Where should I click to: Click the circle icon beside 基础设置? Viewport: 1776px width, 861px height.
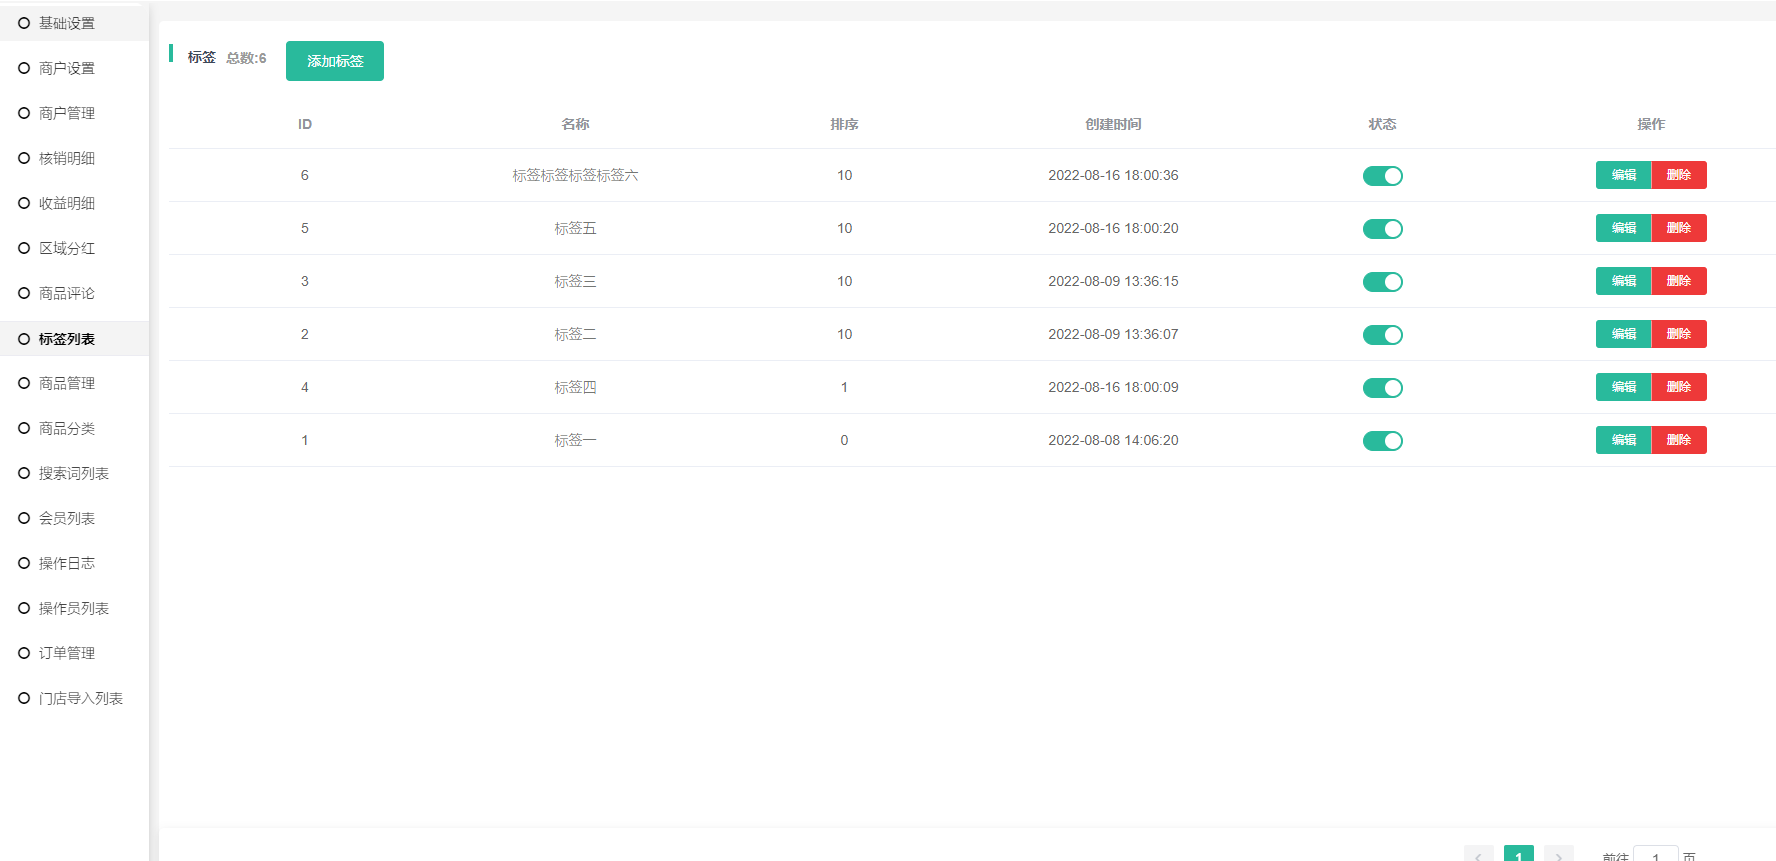(24, 23)
